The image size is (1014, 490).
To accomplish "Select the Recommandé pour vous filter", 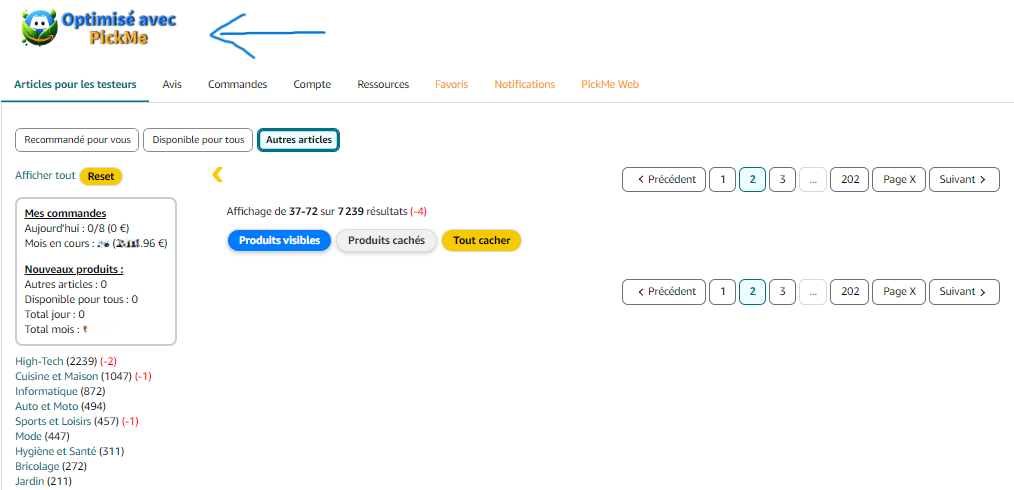I will coord(77,140).
